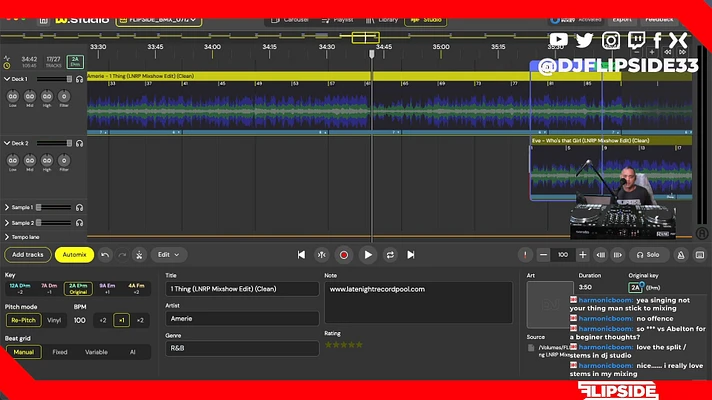Select the ×2 BPM multiplier
The width and height of the screenshot is (712, 400).
point(140,320)
